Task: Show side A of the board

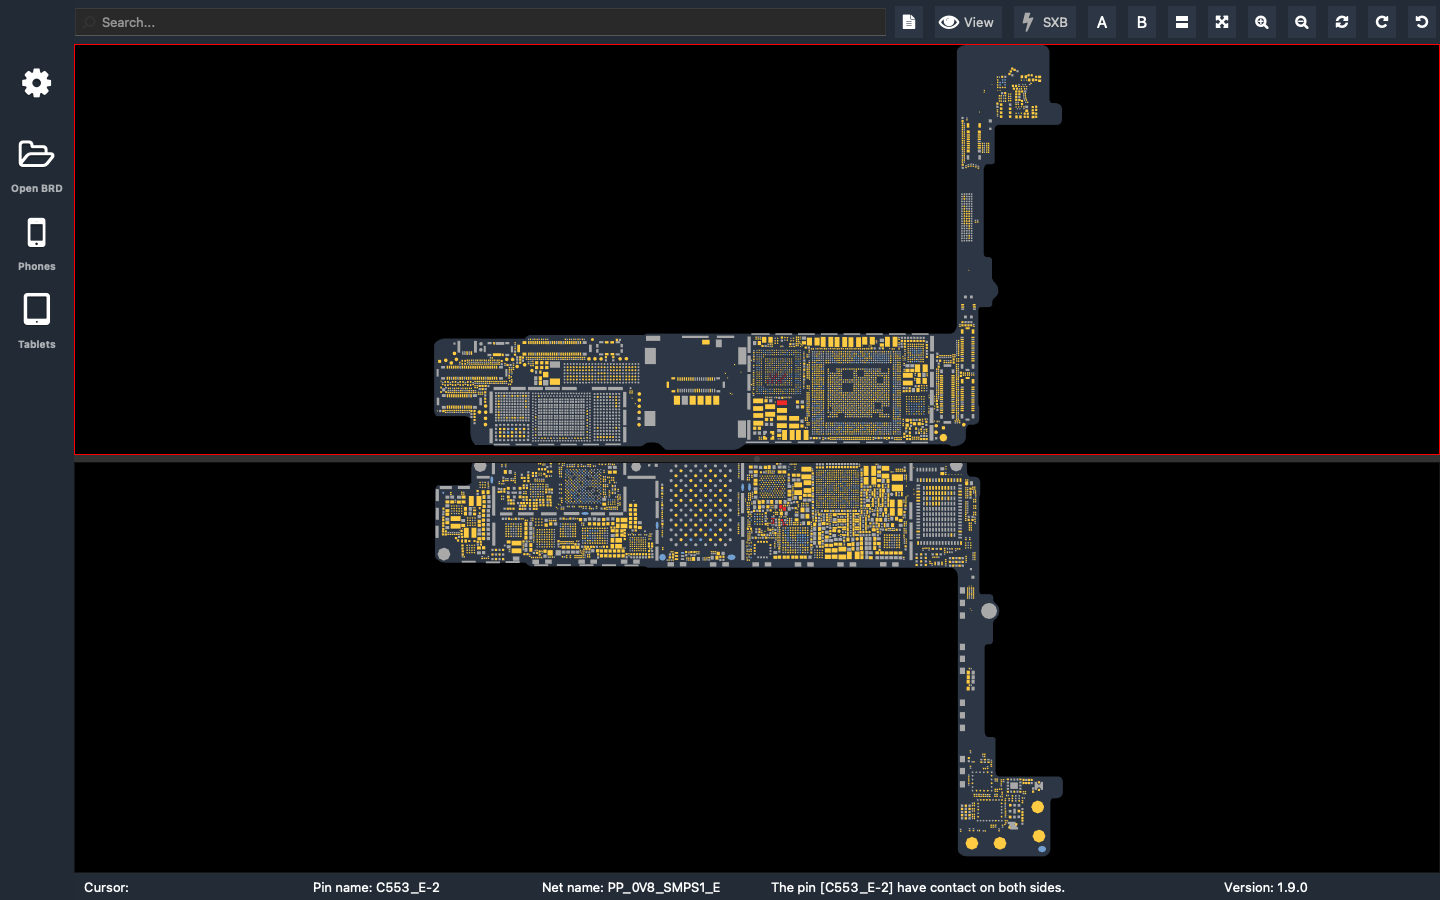Action: (1102, 22)
